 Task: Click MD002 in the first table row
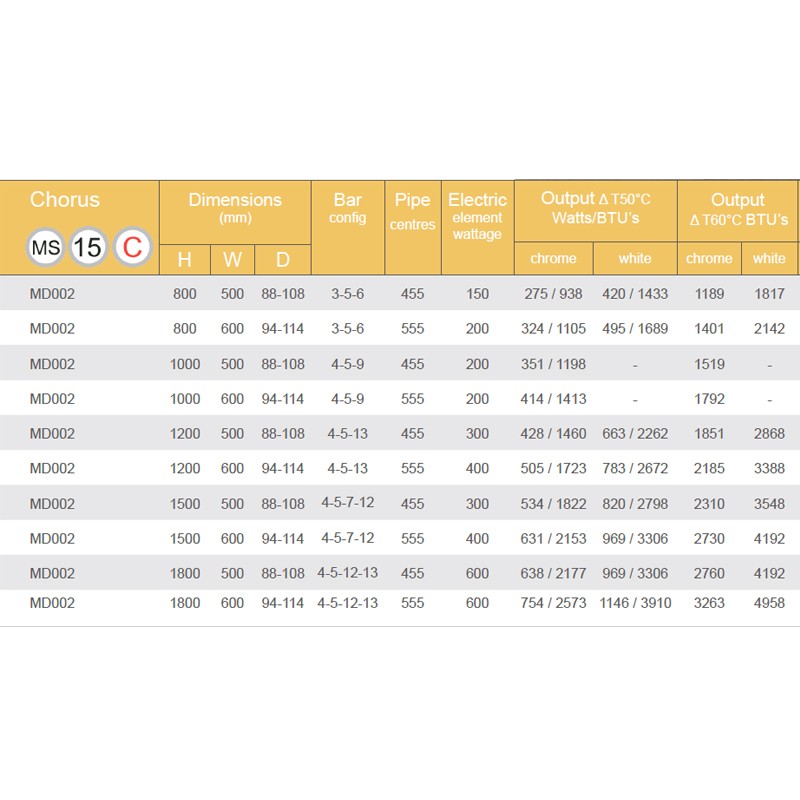click(52, 294)
